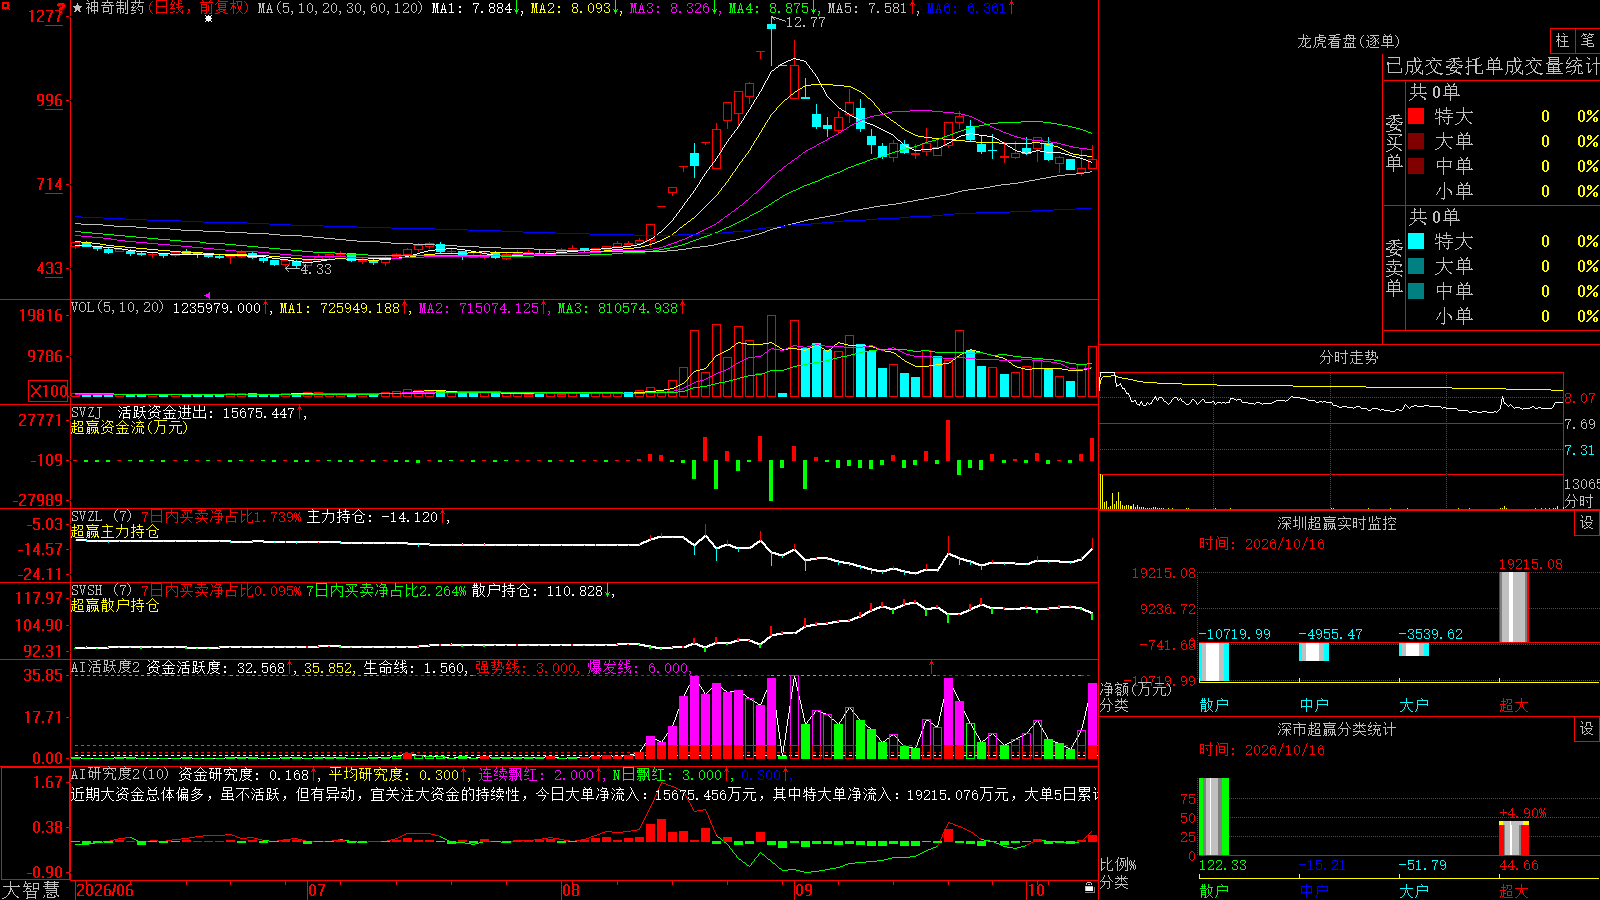This screenshot has width=1600, height=900.
Task: Click the 12.77 high price annotation
Action: tap(805, 22)
